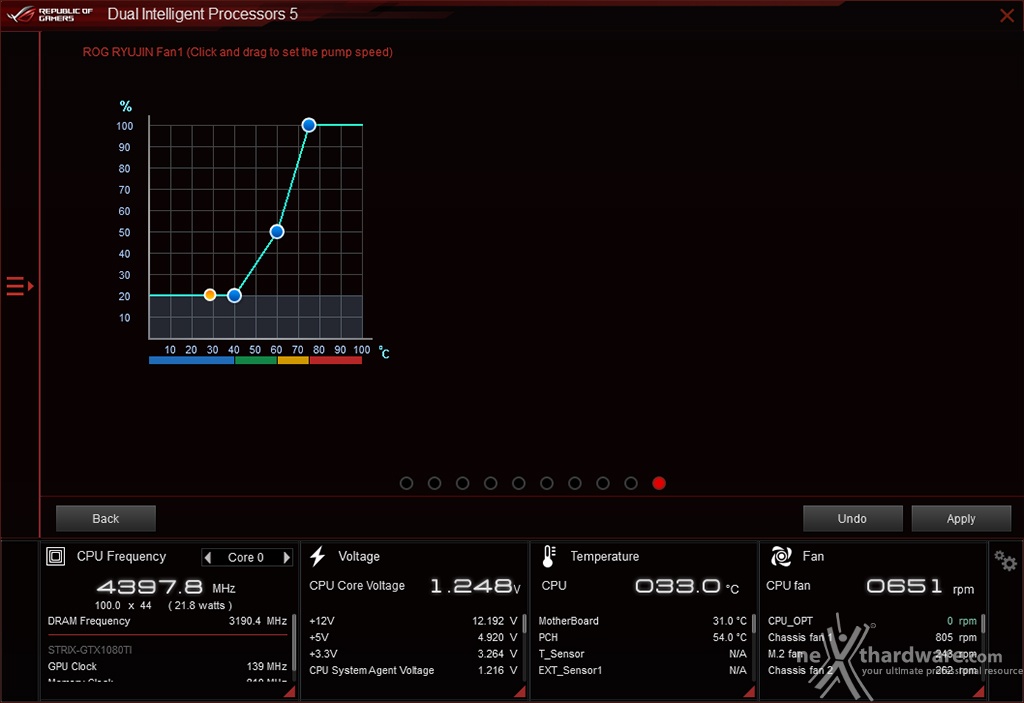Click the Dual Intelligent Processors 5 title
Screen dimensions: 1024x703
click(202, 14)
